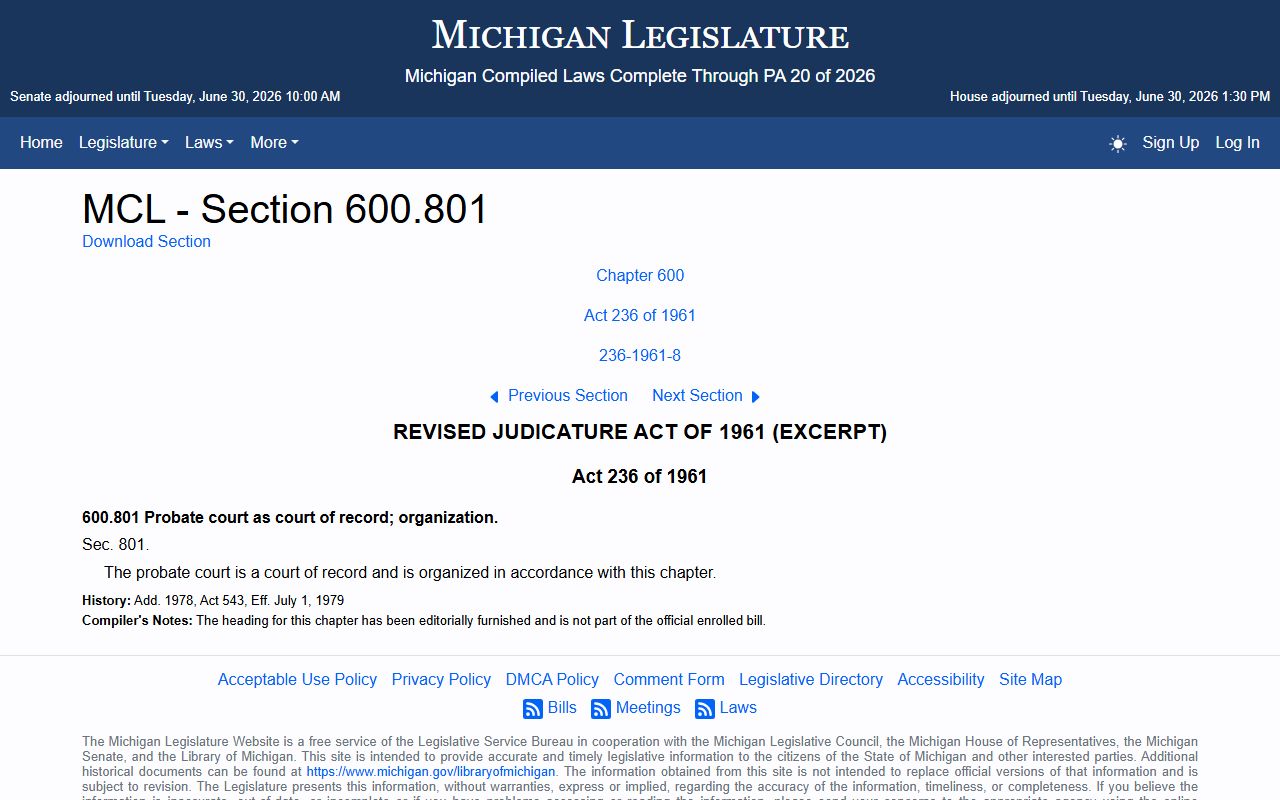This screenshot has width=1280, height=800.
Task: Expand the More dropdown menu
Action: point(275,143)
